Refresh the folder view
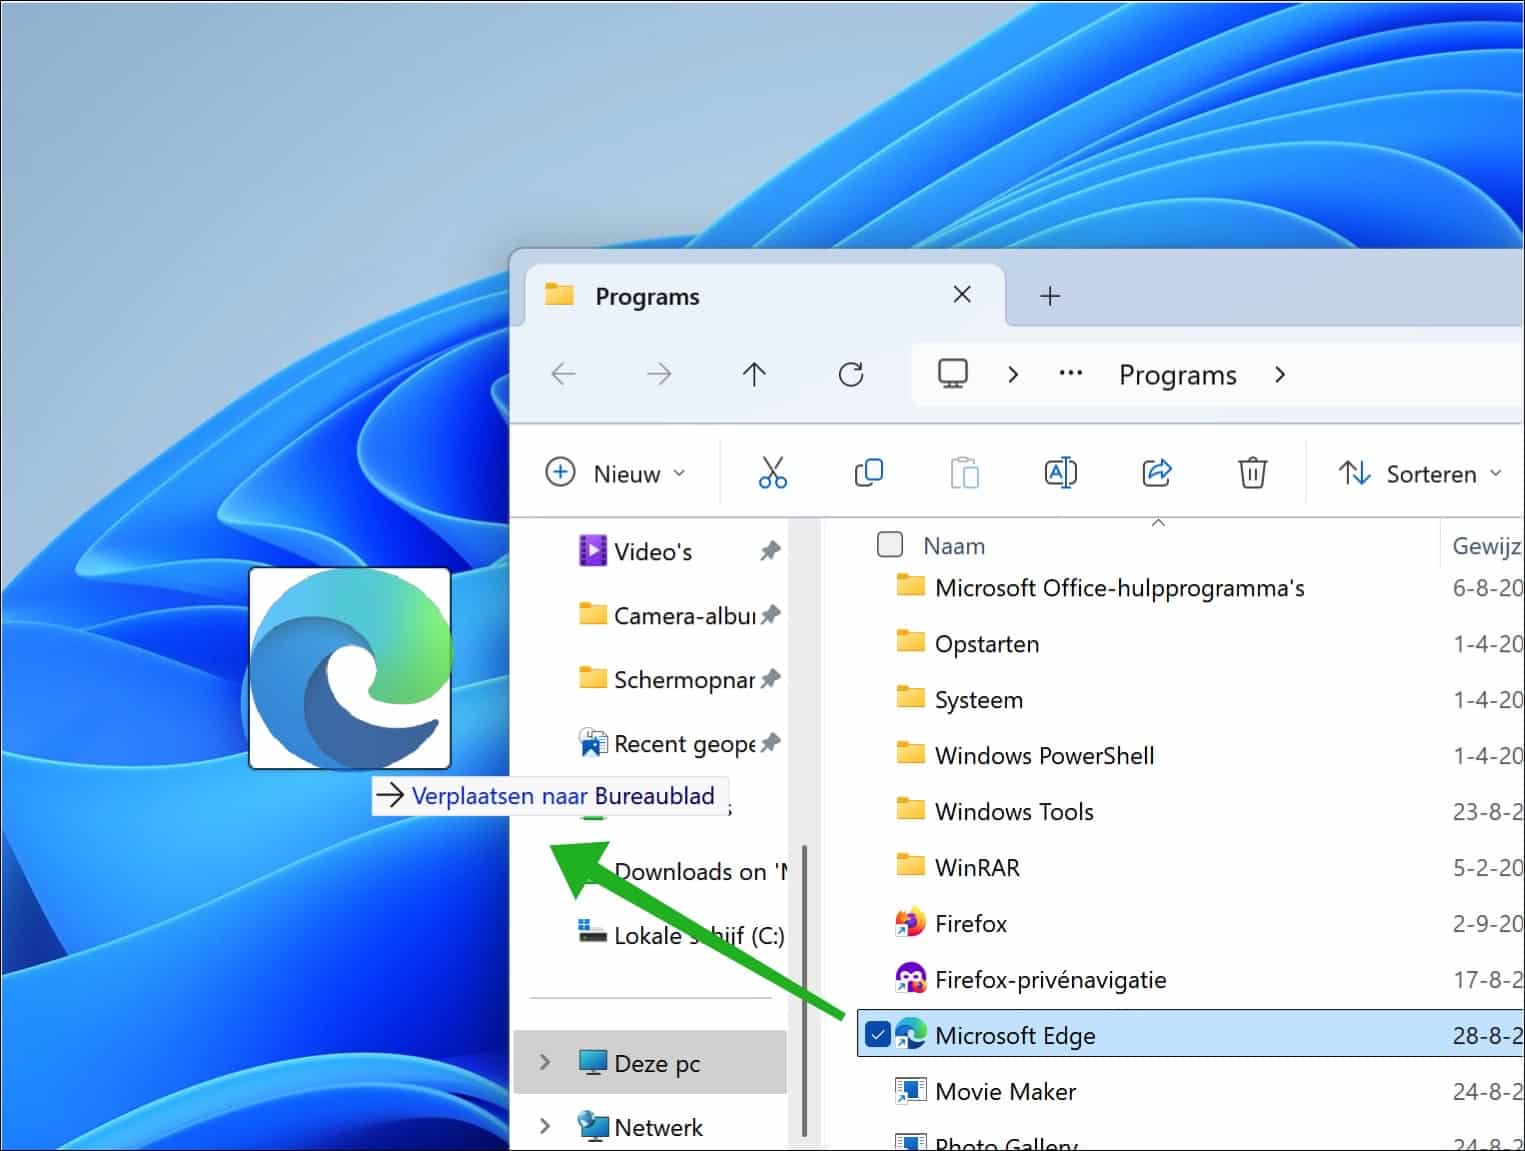 point(851,374)
